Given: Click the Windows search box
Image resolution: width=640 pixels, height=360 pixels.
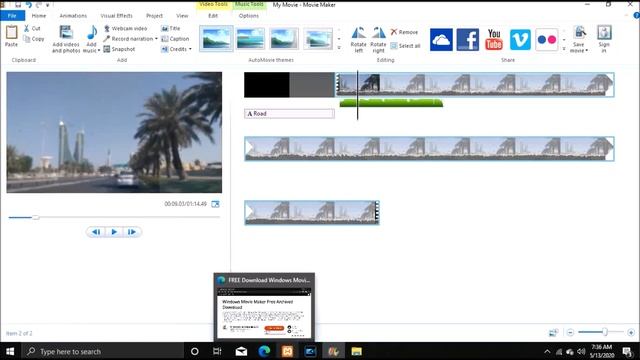Looking at the screenshot, I should [102, 351].
